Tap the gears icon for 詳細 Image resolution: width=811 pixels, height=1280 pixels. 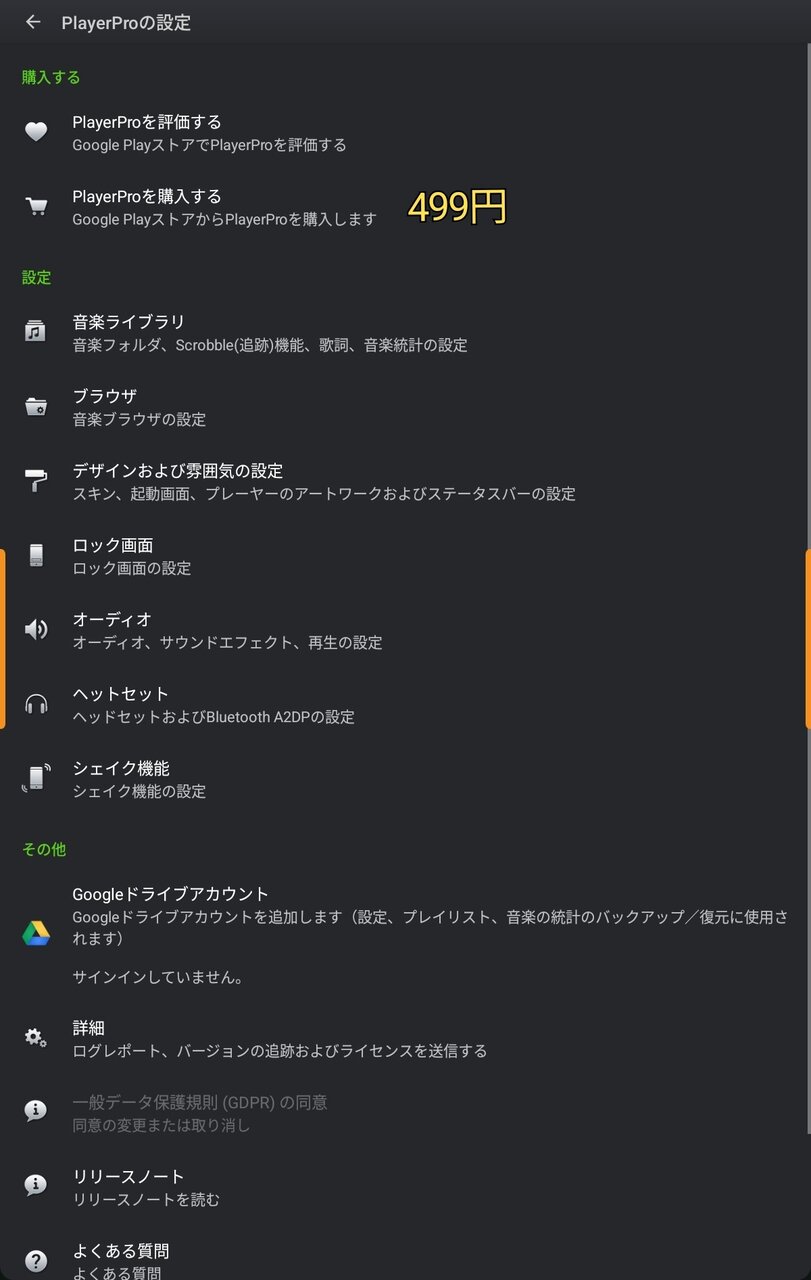coord(36,1038)
